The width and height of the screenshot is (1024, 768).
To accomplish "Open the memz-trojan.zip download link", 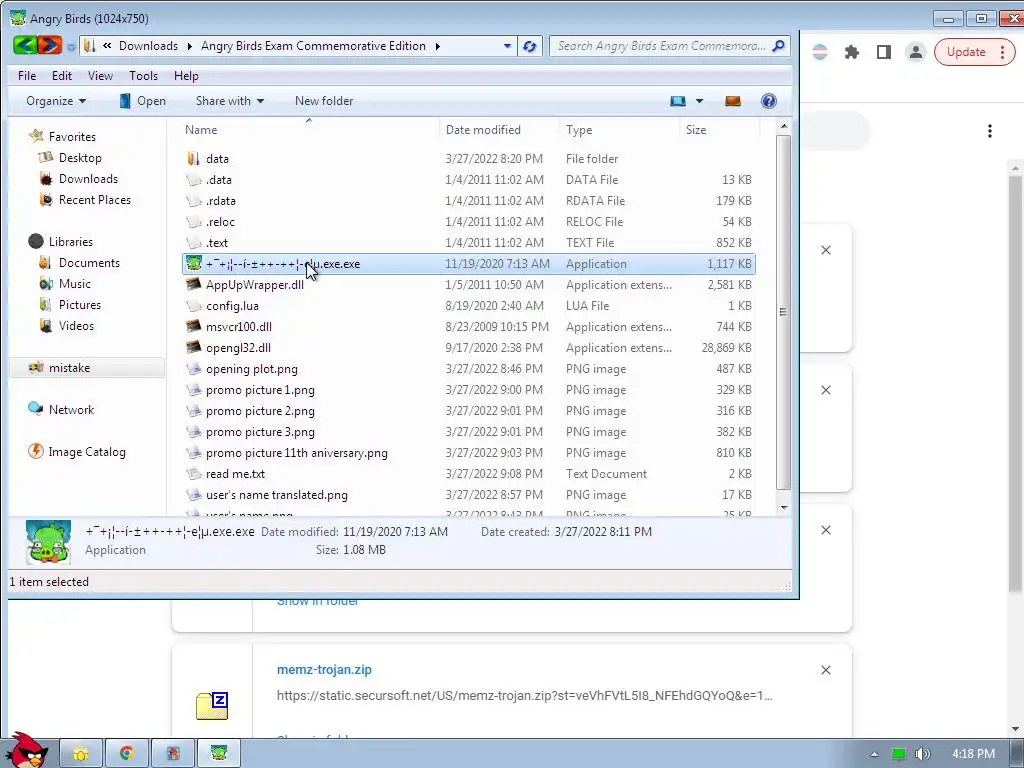I will point(324,669).
